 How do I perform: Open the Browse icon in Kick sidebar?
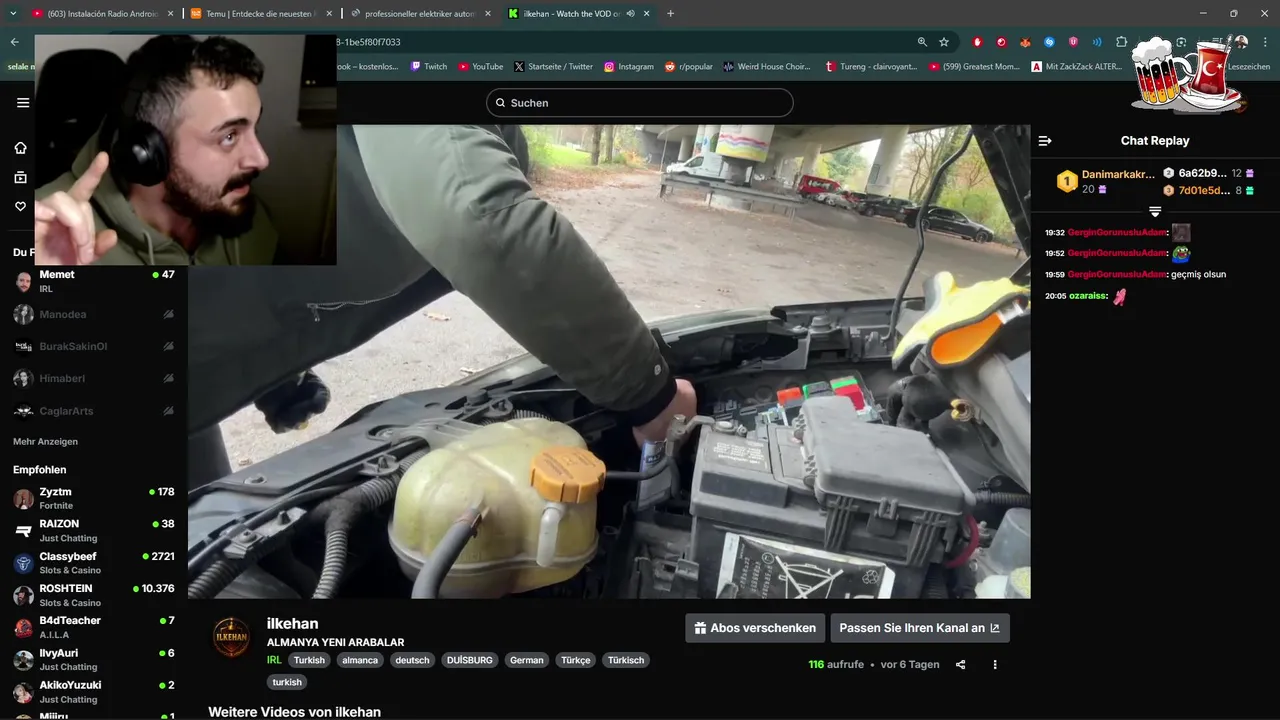20,177
